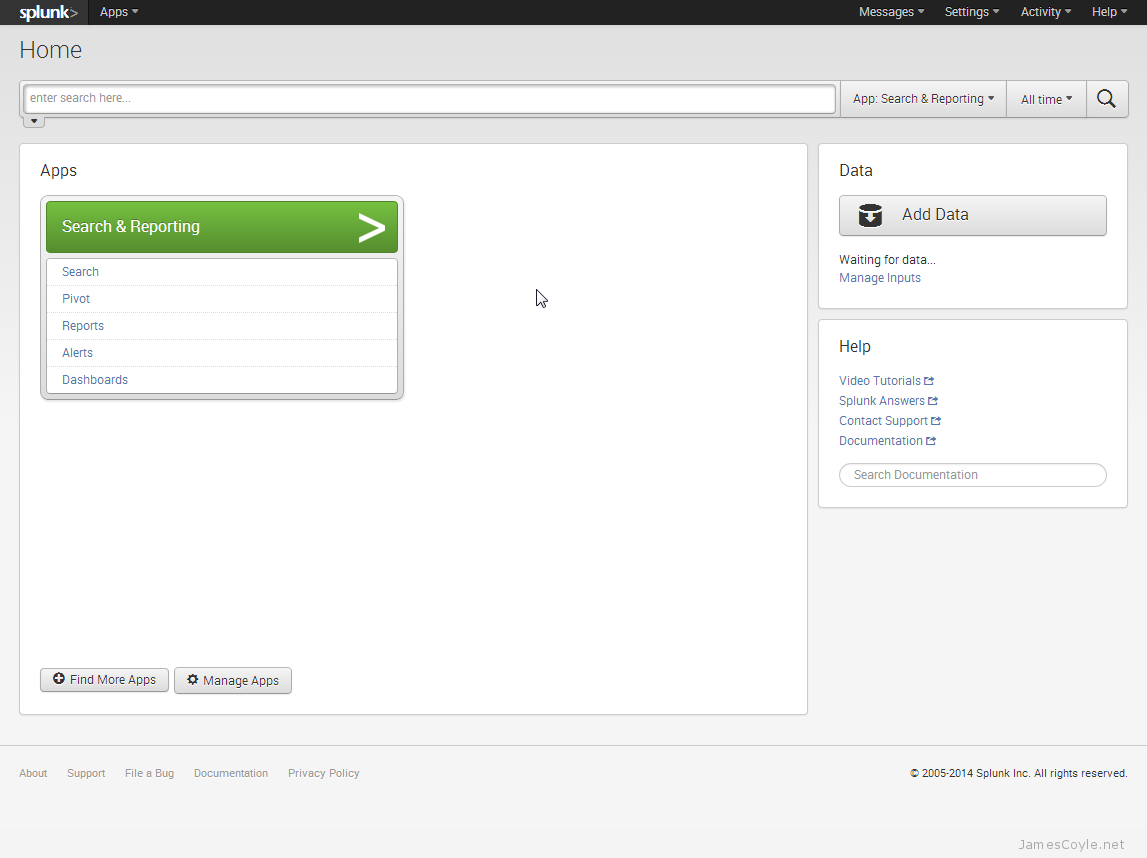Launch the Search & Reporting app

coord(222,227)
